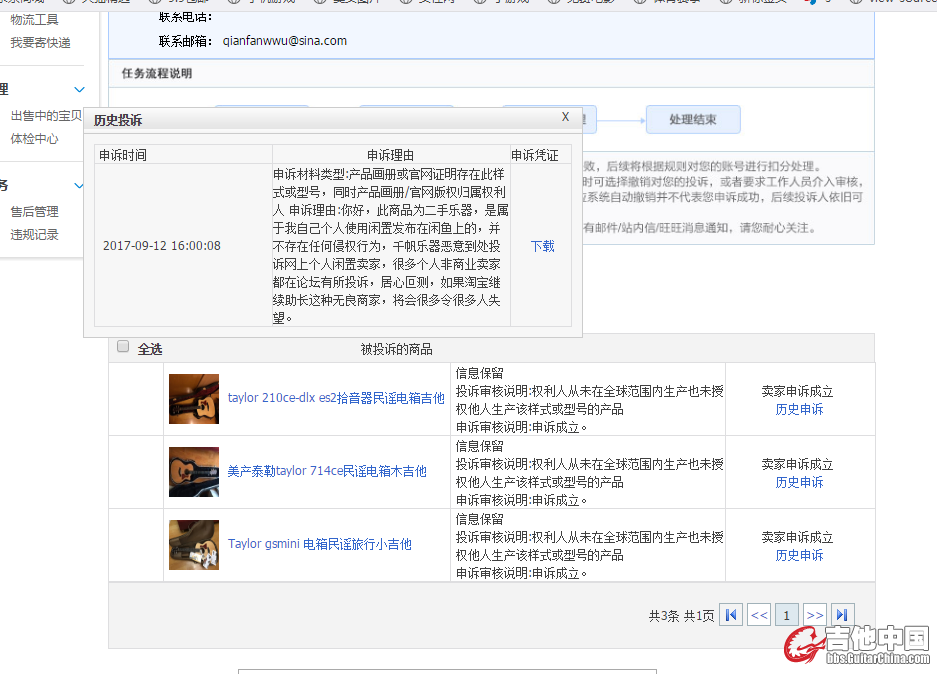Viewport: 937px width, 674px height.
Task: Open 我要寄快递 in sidebar
Action: coord(41,43)
